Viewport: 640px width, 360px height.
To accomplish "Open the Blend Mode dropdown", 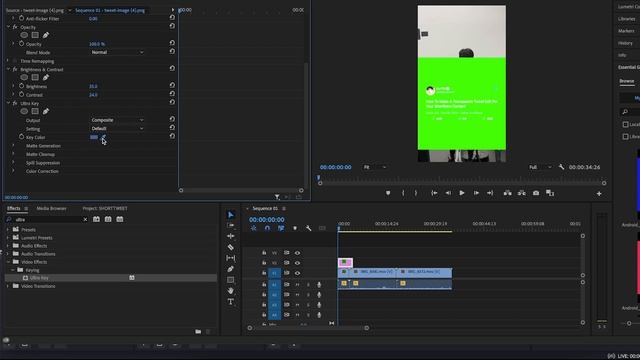I will click(117, 52).
